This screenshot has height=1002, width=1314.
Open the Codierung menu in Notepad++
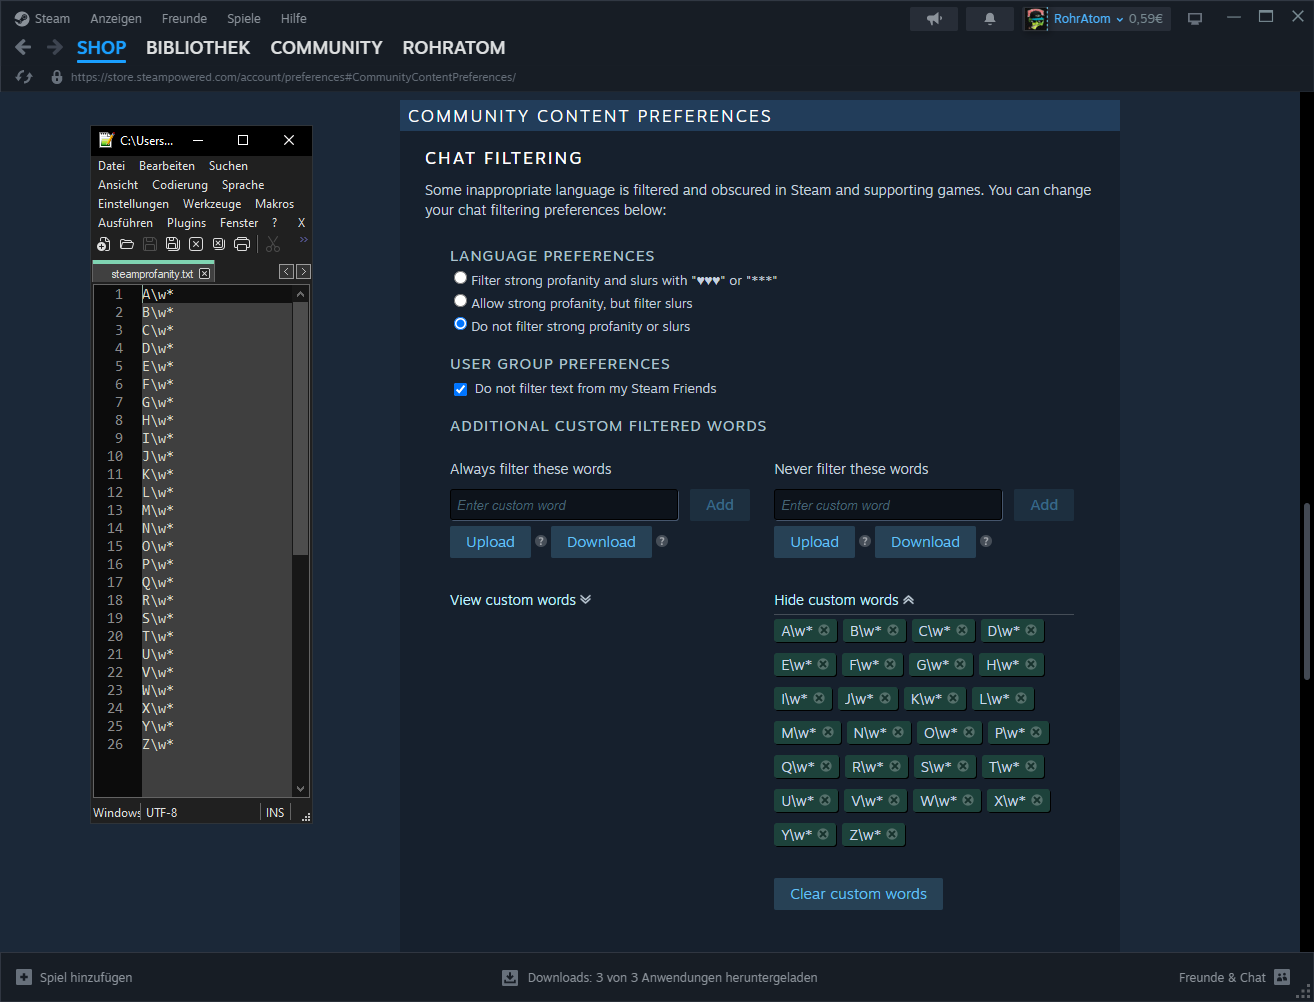[180, 185]
